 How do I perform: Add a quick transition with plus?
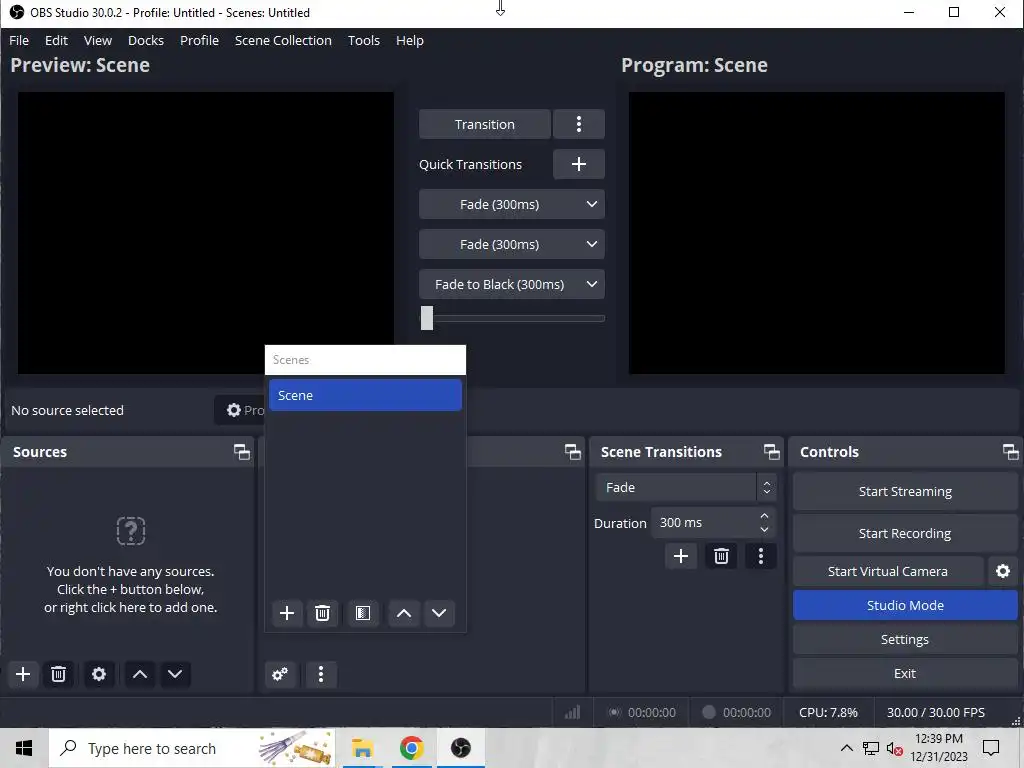(579, 164)
